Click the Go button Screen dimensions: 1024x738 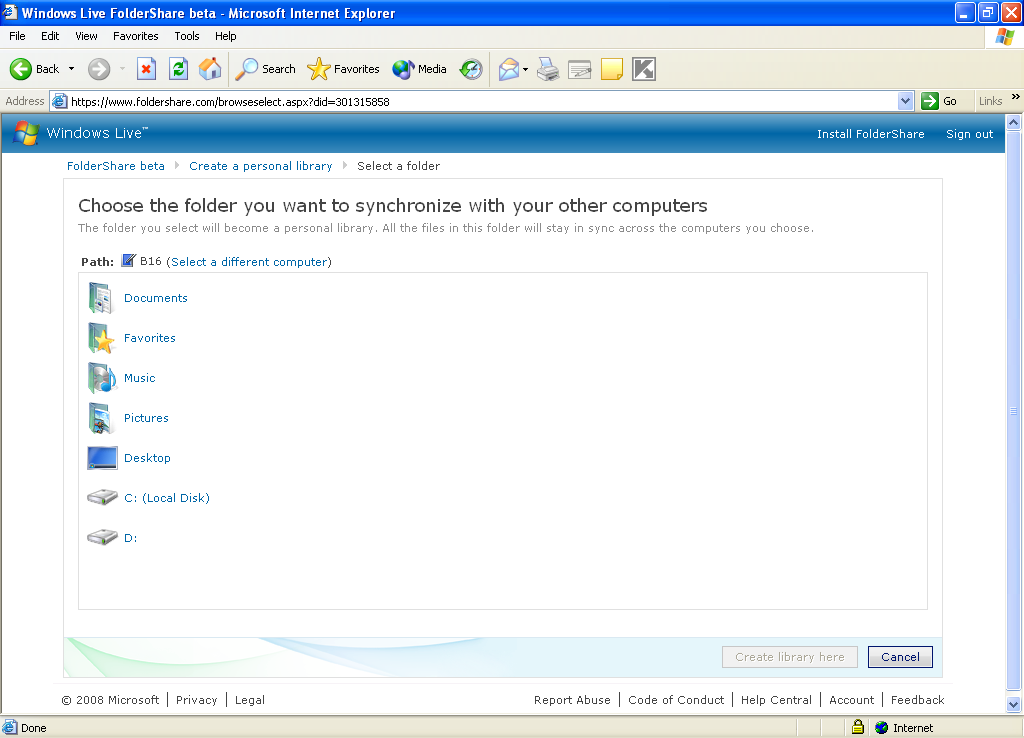(939, 101)
